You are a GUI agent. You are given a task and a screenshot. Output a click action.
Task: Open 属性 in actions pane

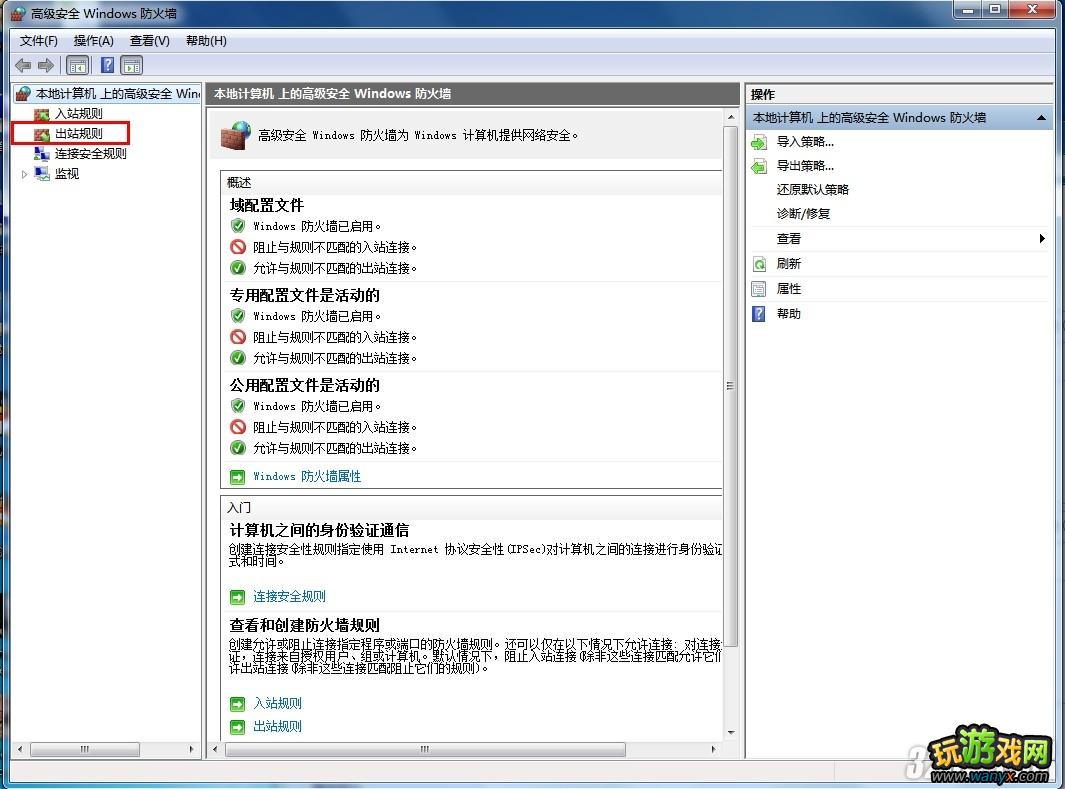point(789,289)
